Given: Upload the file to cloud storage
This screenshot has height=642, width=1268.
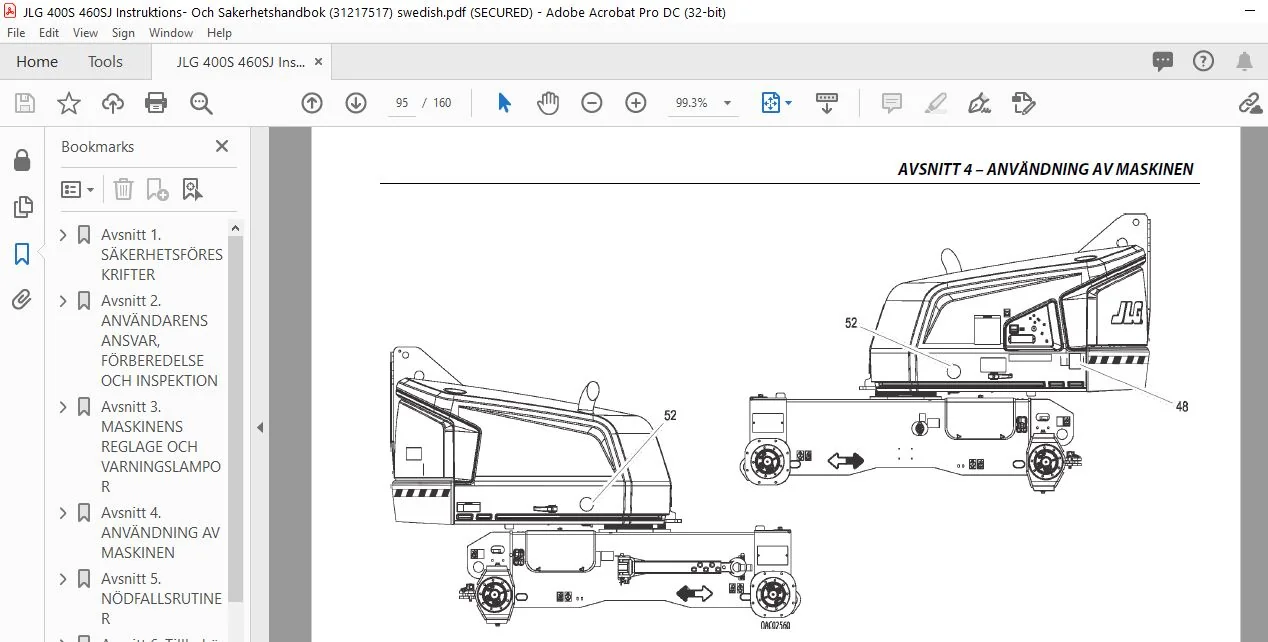Looking at the screenshot, I should point(113,102).
